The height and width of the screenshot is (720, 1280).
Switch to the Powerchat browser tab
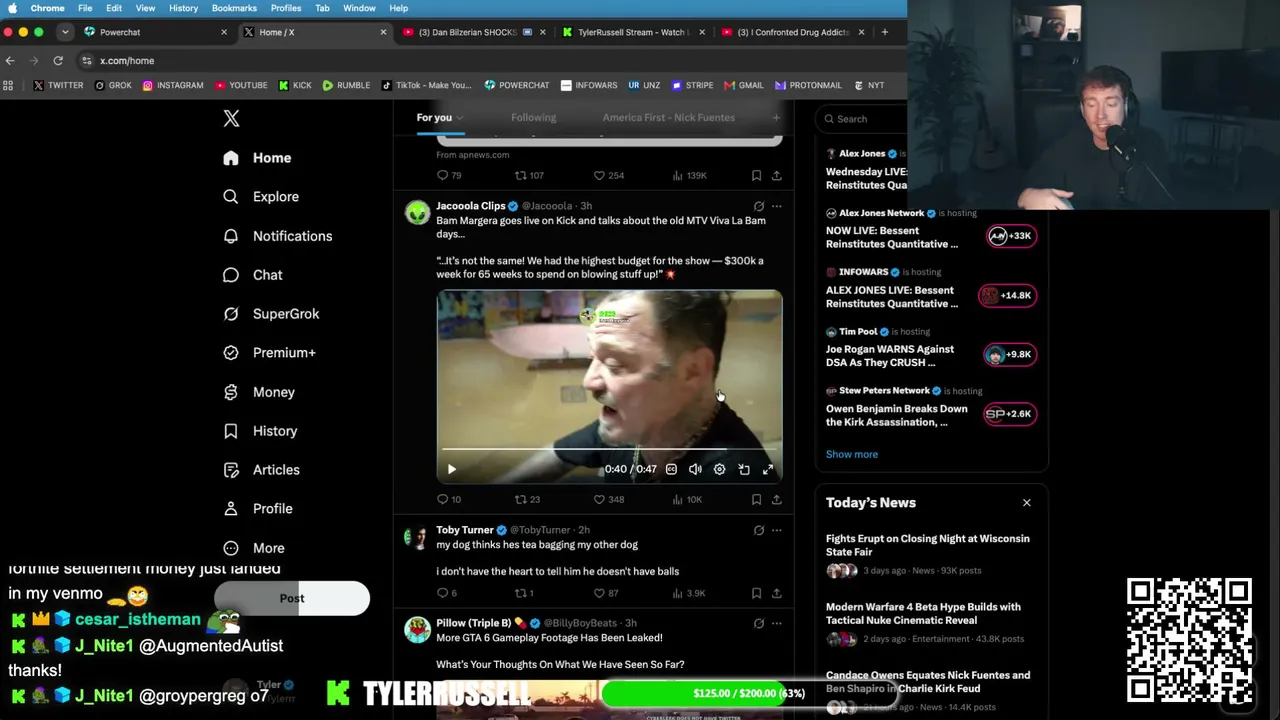(155, 32)
